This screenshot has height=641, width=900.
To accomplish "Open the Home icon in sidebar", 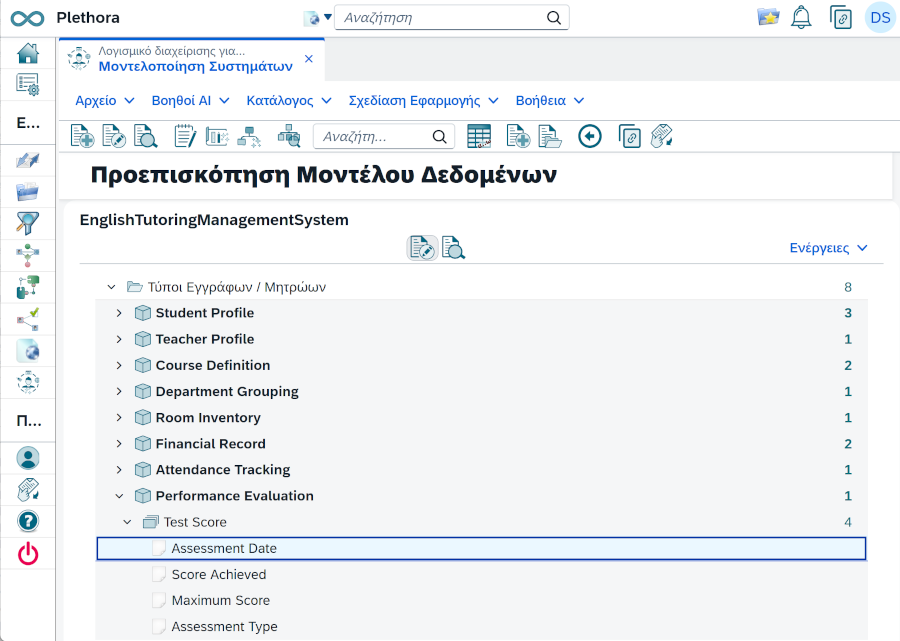I will tap(28, 53).
